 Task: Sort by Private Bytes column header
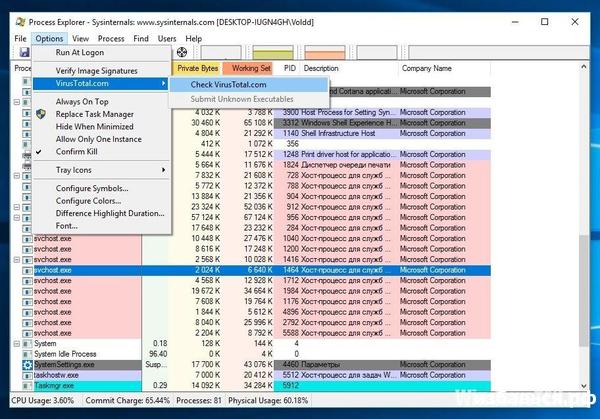[197, 68]
